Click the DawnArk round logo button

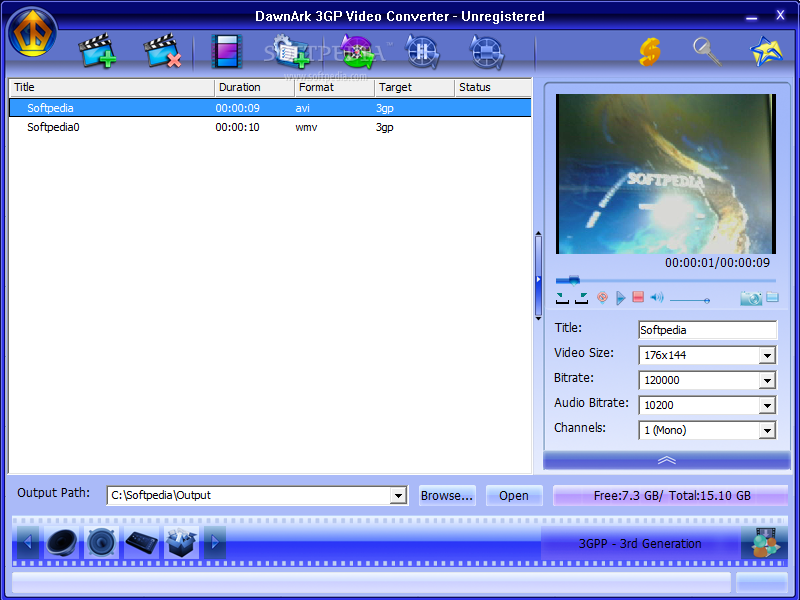32,33
